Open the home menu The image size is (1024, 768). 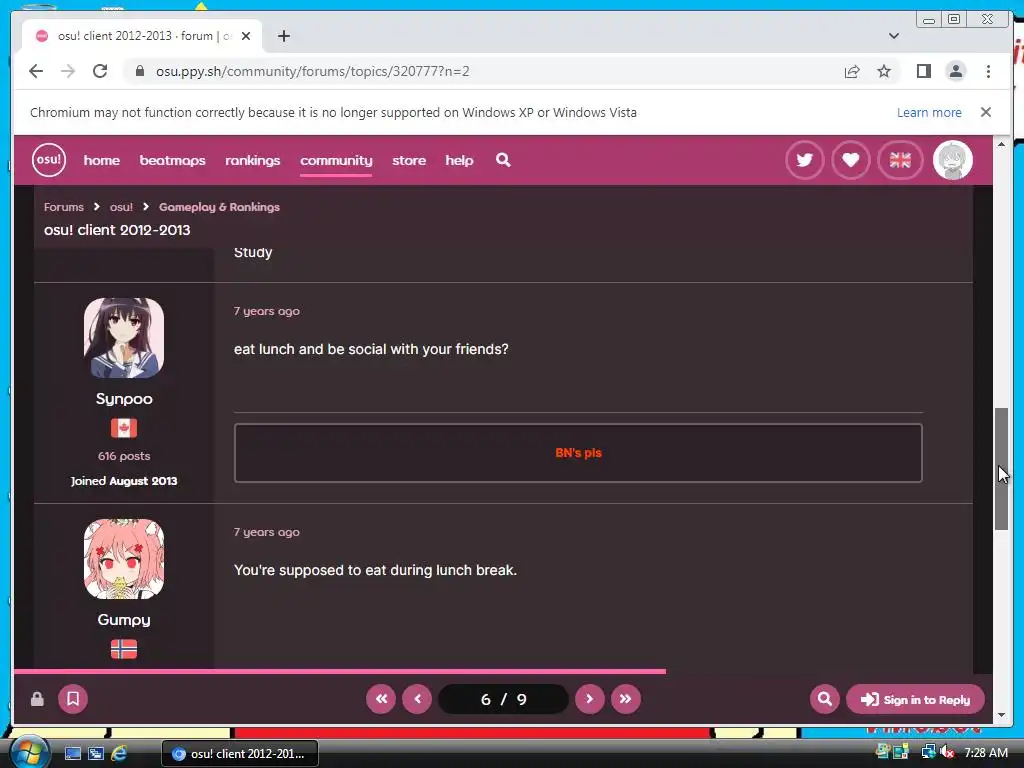click(102, 160)
